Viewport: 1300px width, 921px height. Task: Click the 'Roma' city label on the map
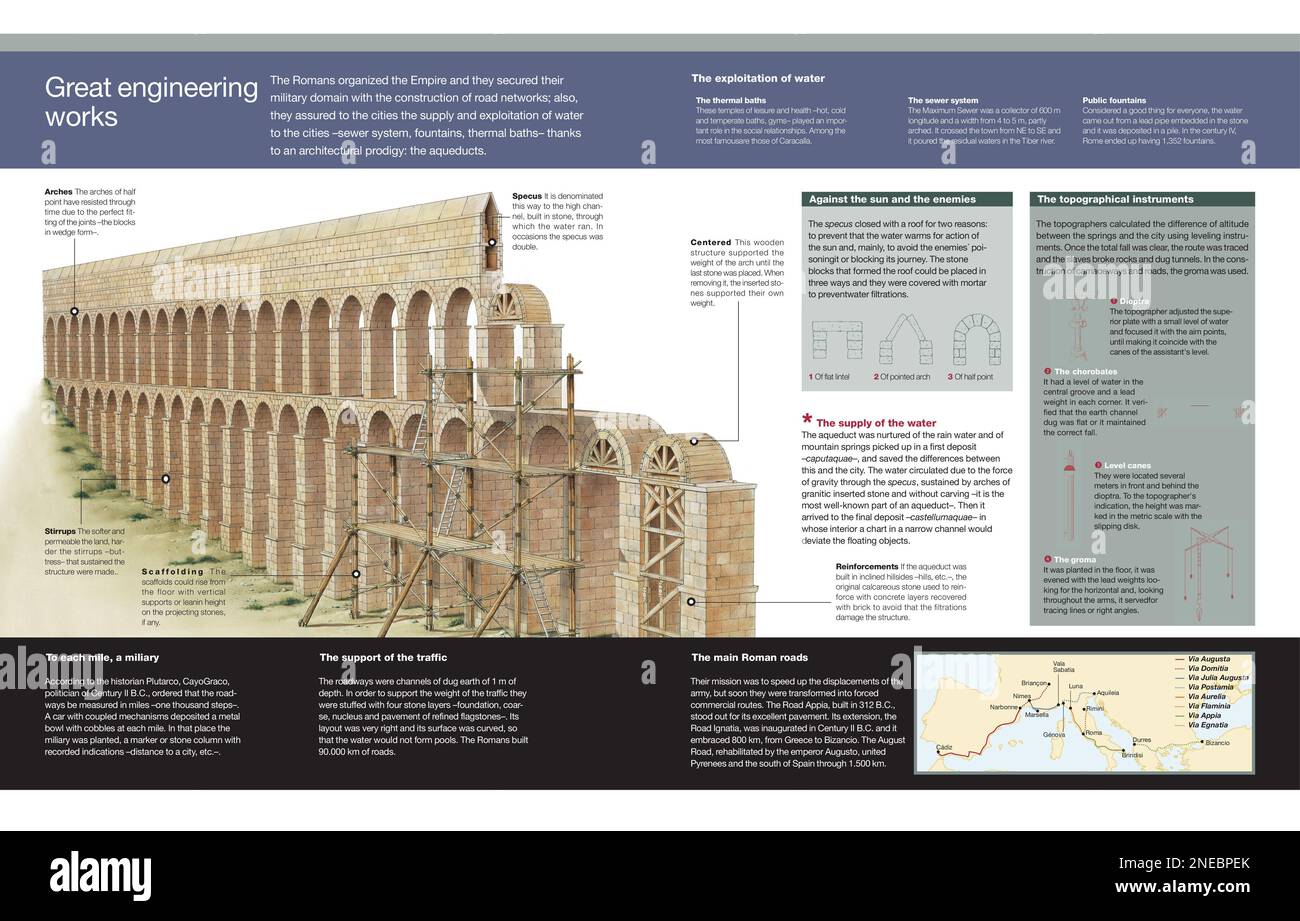pyautogui.click(x=1093, y=732)
